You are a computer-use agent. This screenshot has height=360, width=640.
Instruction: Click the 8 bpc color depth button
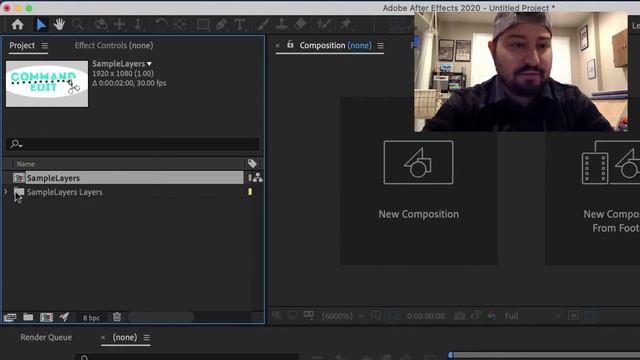point(91,318)
